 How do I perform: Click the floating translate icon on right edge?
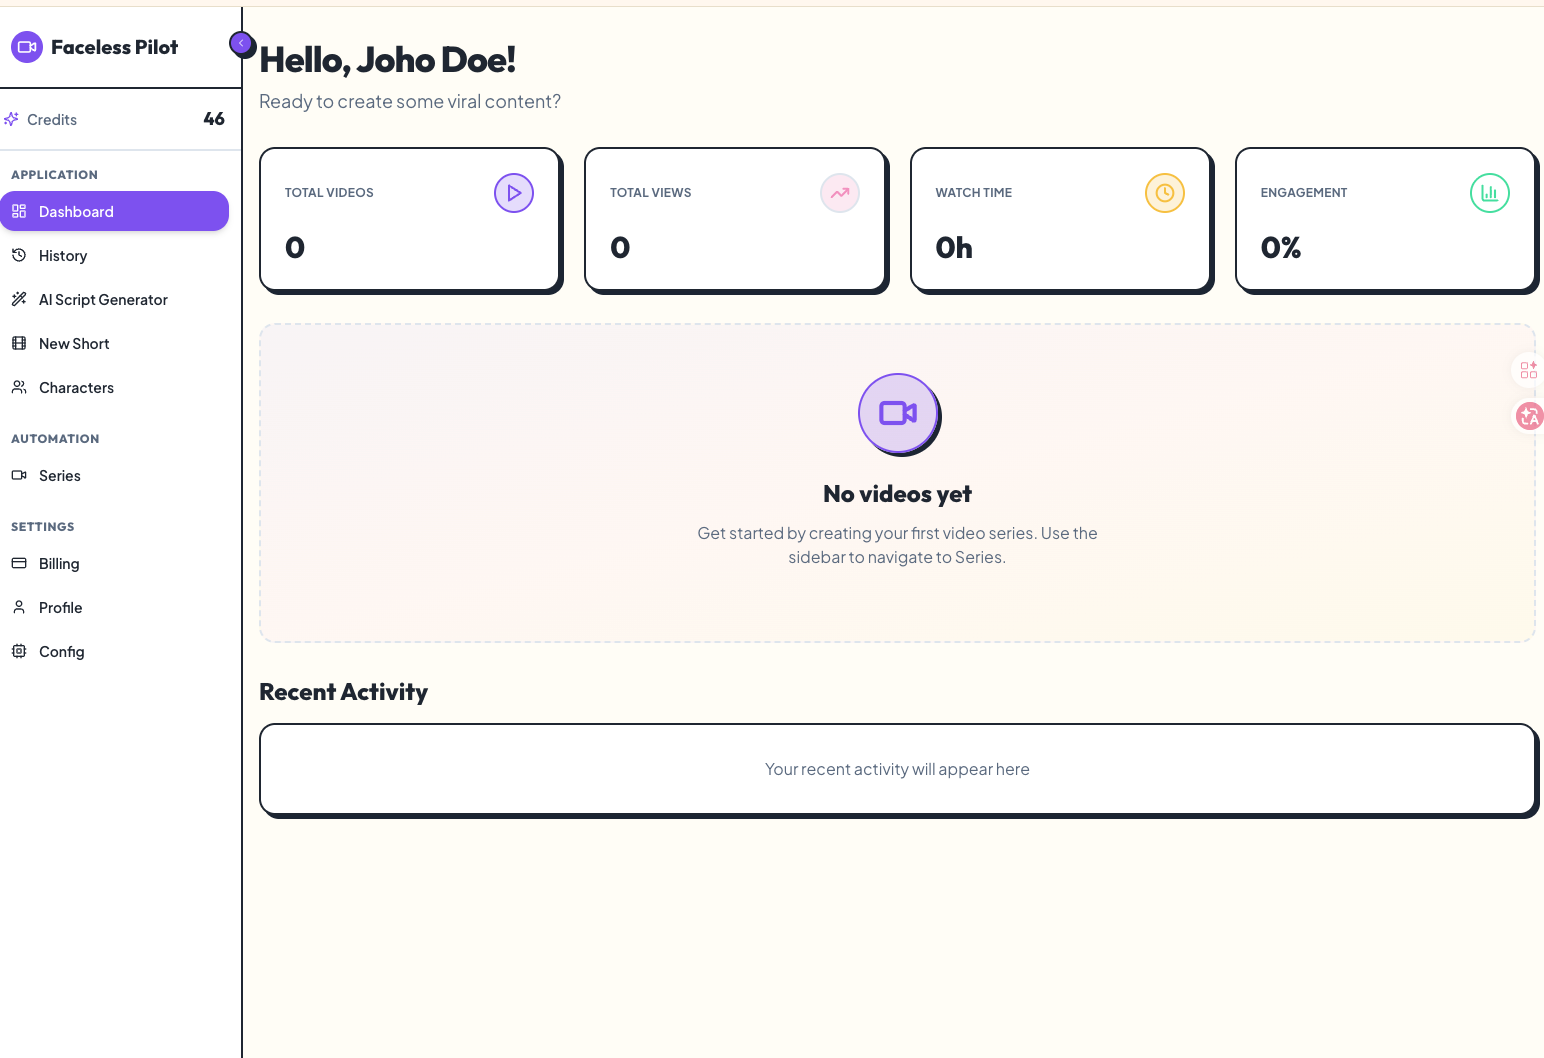point(1529,416)
